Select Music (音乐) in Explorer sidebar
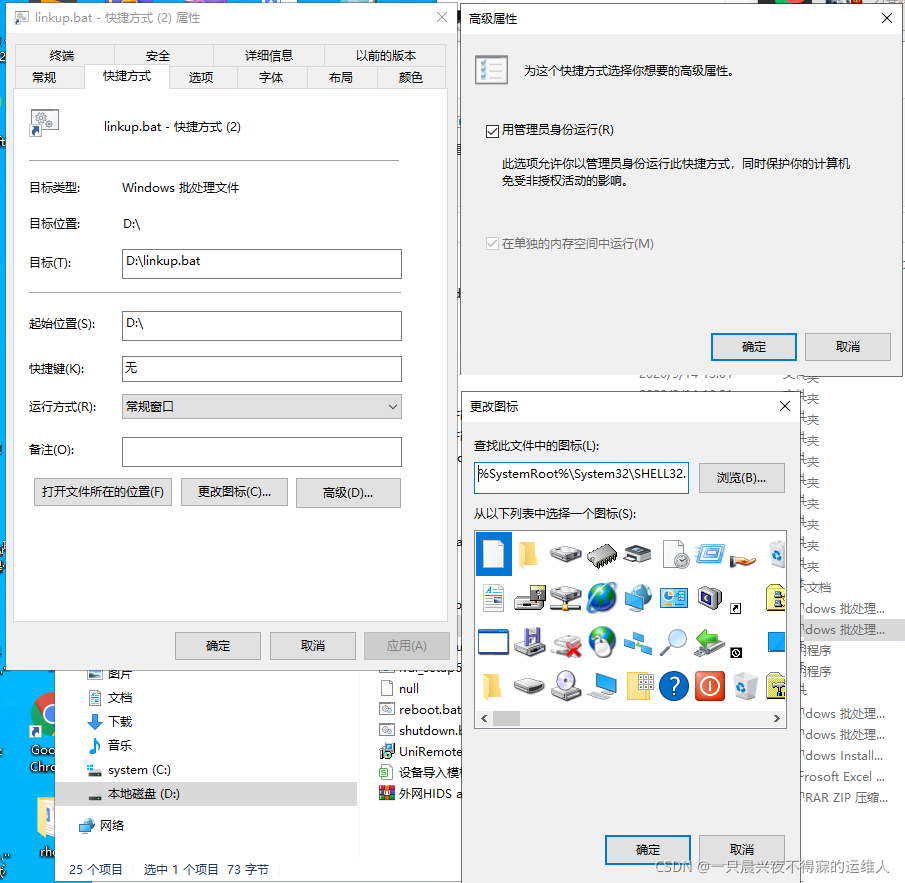Image resolution: width=905 pixels, height=883 pixels. [110, 746]
